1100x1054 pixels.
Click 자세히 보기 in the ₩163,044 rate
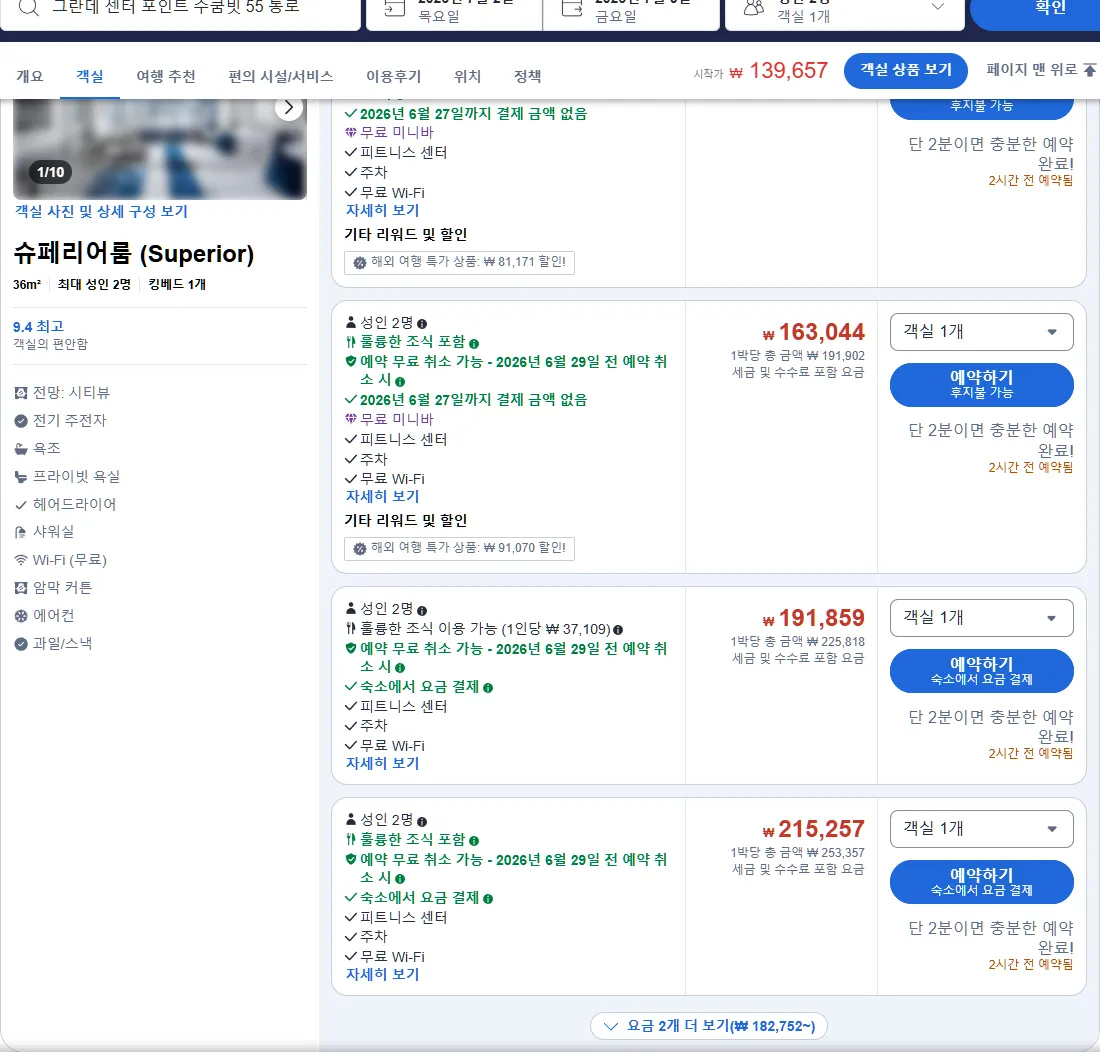[382, 497]
